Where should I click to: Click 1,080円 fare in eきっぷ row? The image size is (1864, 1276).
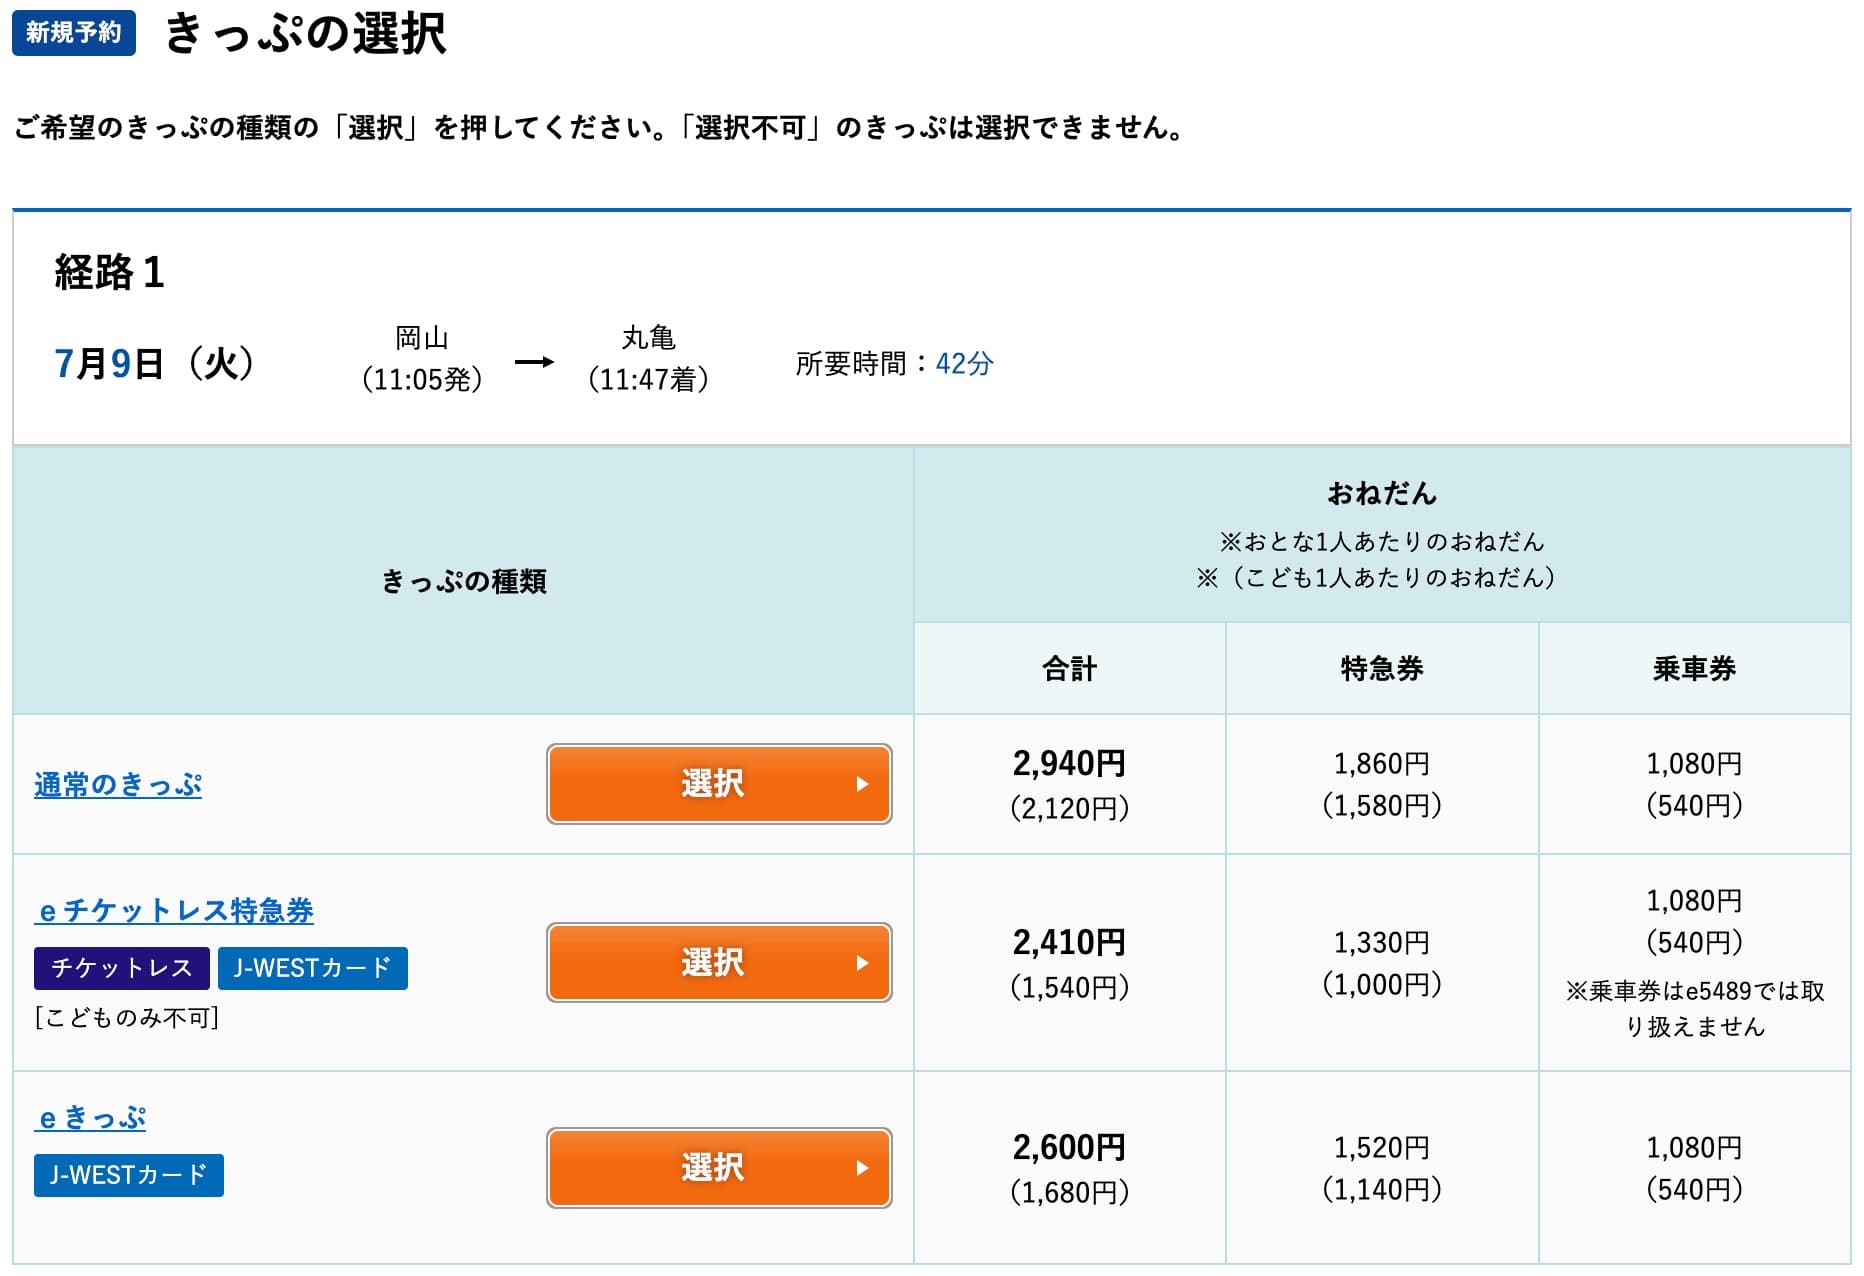[x=1695, y=1147]
